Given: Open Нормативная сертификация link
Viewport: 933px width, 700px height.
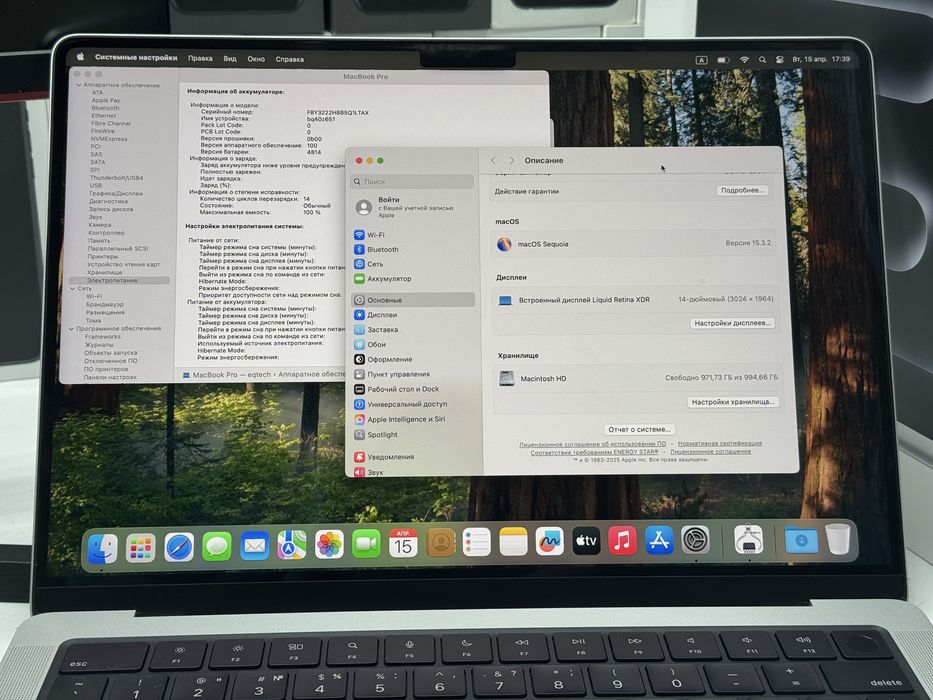Looking at the screenshot, I should coord(719,443).
